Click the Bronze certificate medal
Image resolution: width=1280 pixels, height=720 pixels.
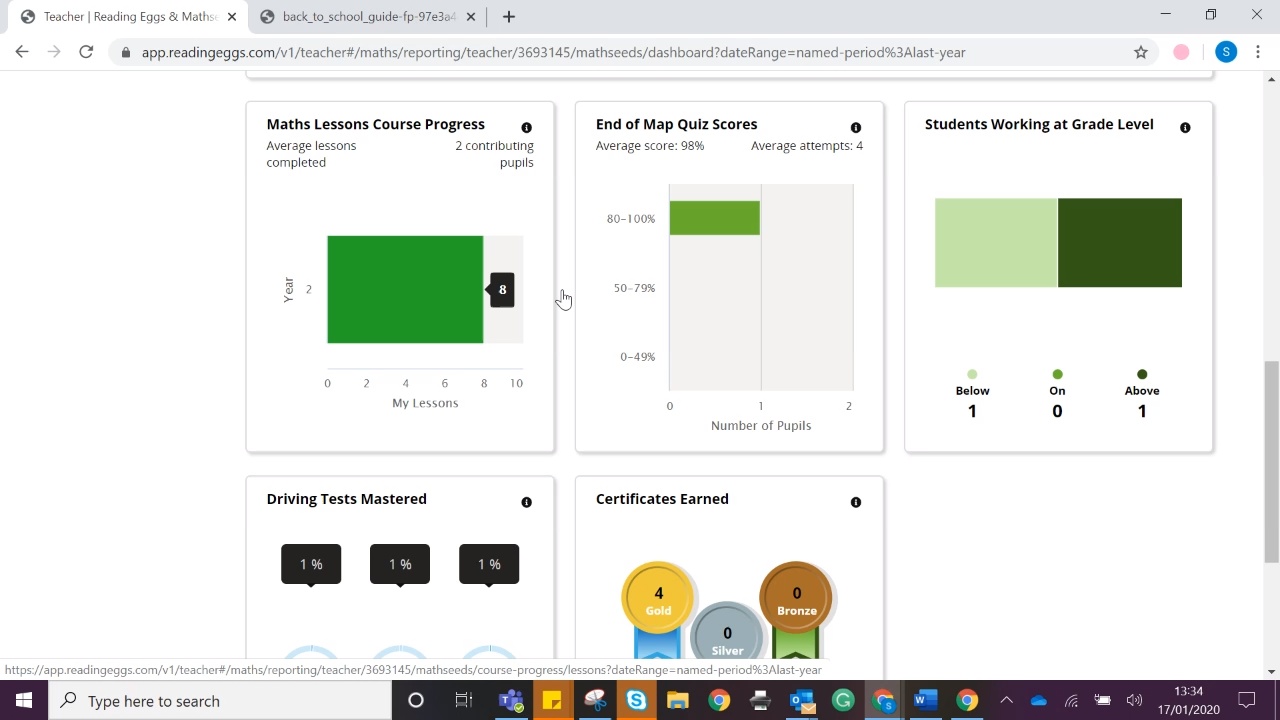[797, 598]
